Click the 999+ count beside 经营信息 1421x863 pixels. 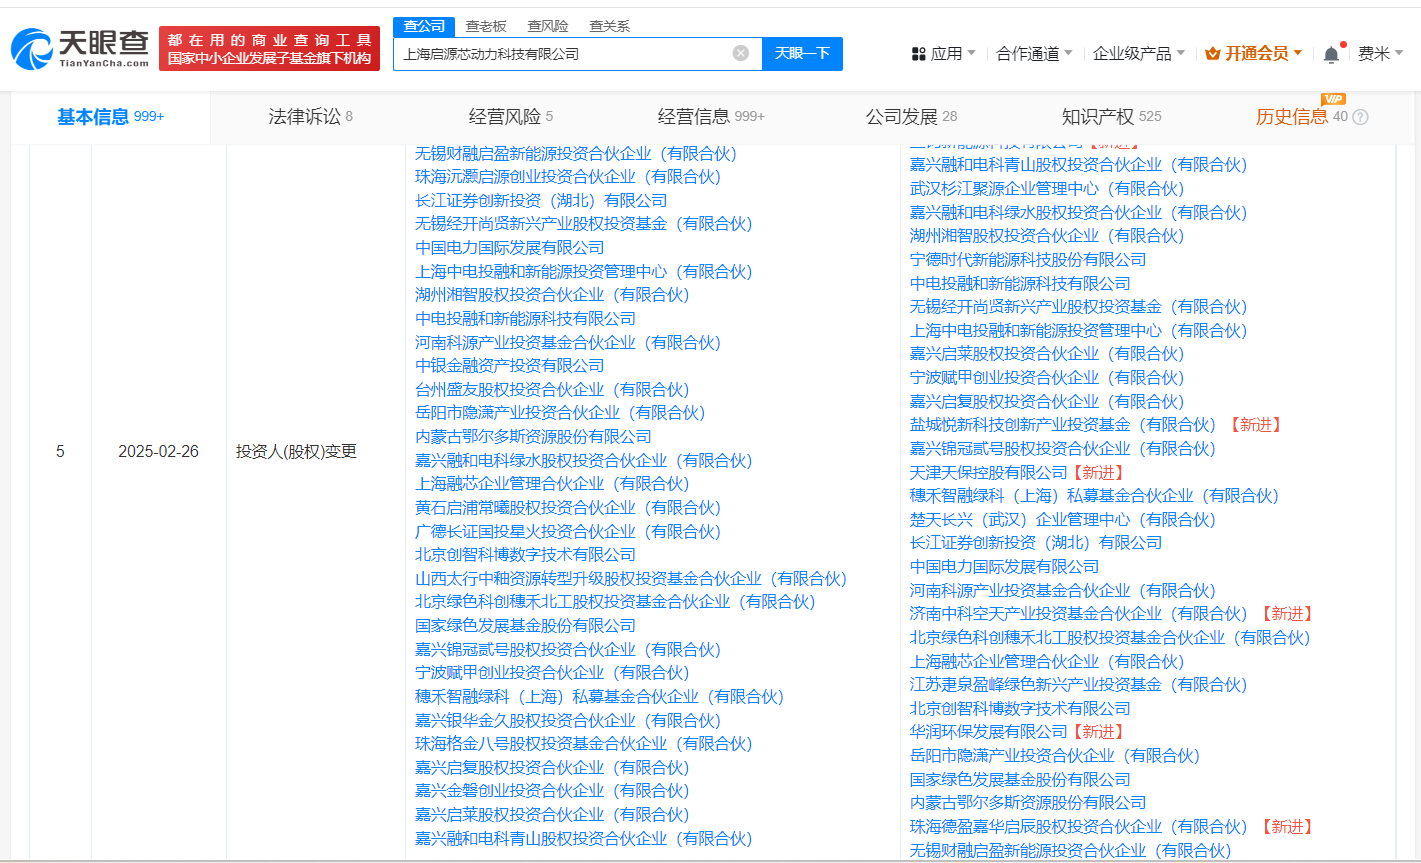pyautogui.click(x=749, y=117)
